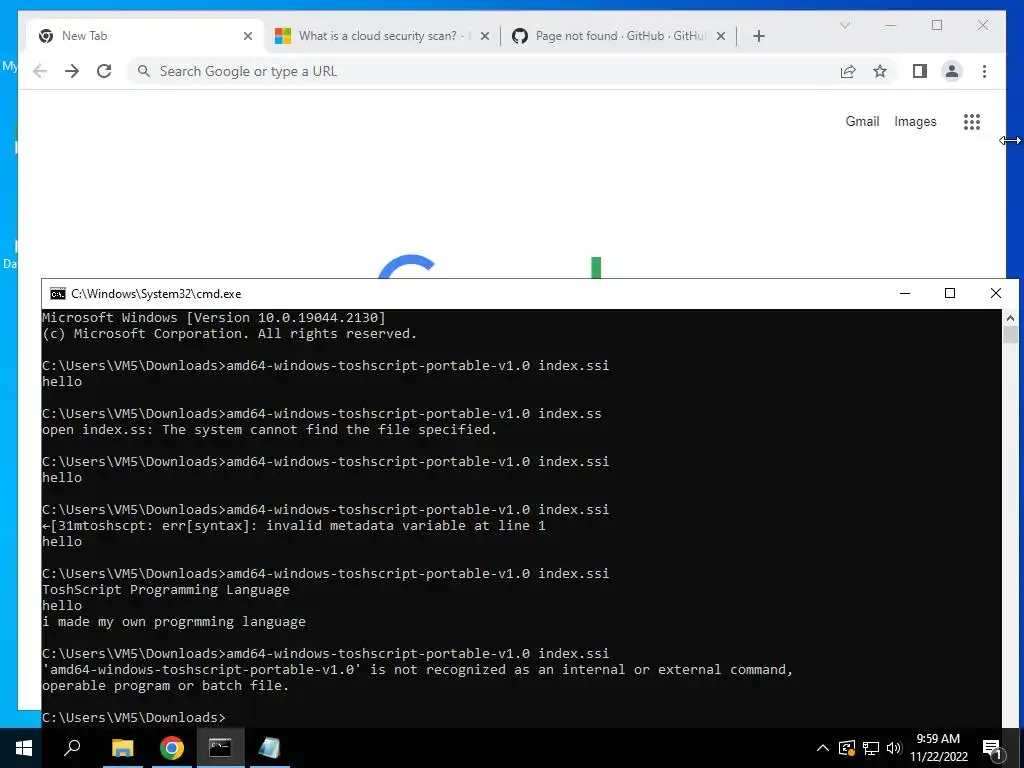Click the final C:\Users\VM5\Downloads> prompt
The image size is (1024, 768).
(x=134, y=718)
